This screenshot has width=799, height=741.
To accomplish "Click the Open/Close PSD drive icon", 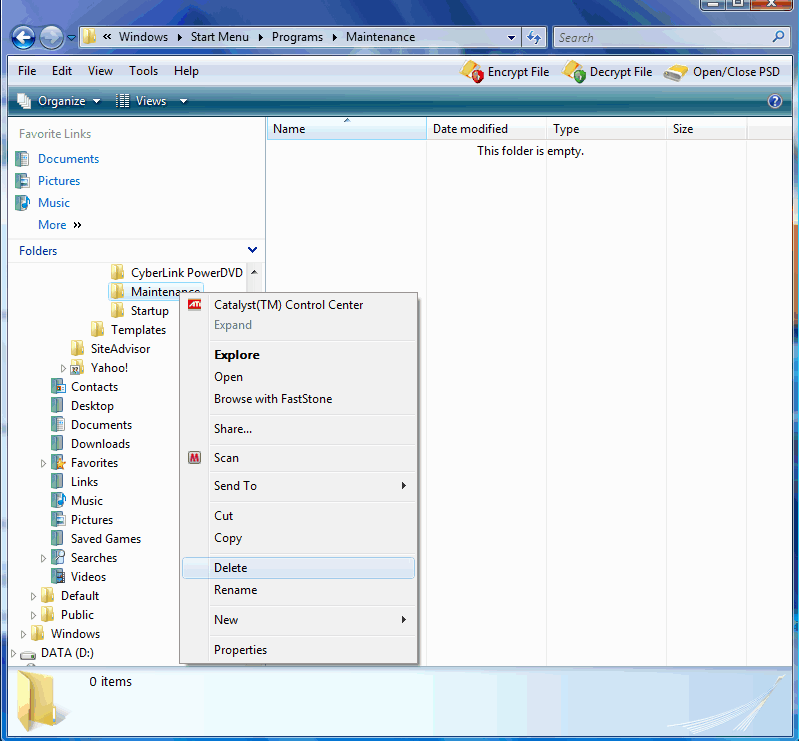I will pyautogui.click(x=676, y=73).
